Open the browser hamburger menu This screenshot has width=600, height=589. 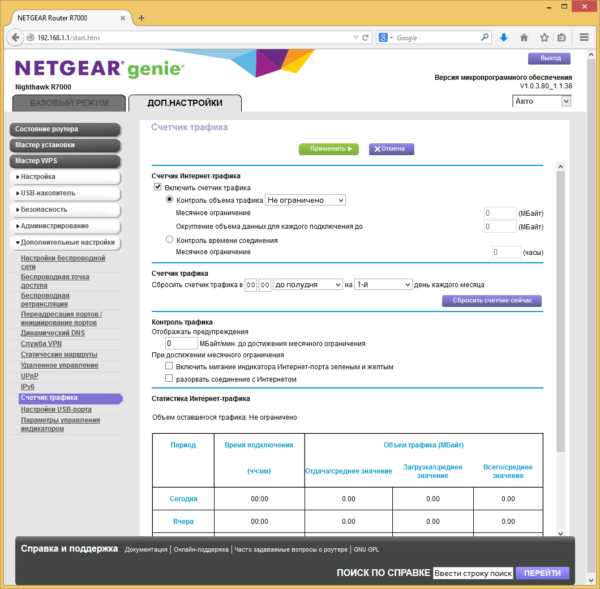click(584, 37)
